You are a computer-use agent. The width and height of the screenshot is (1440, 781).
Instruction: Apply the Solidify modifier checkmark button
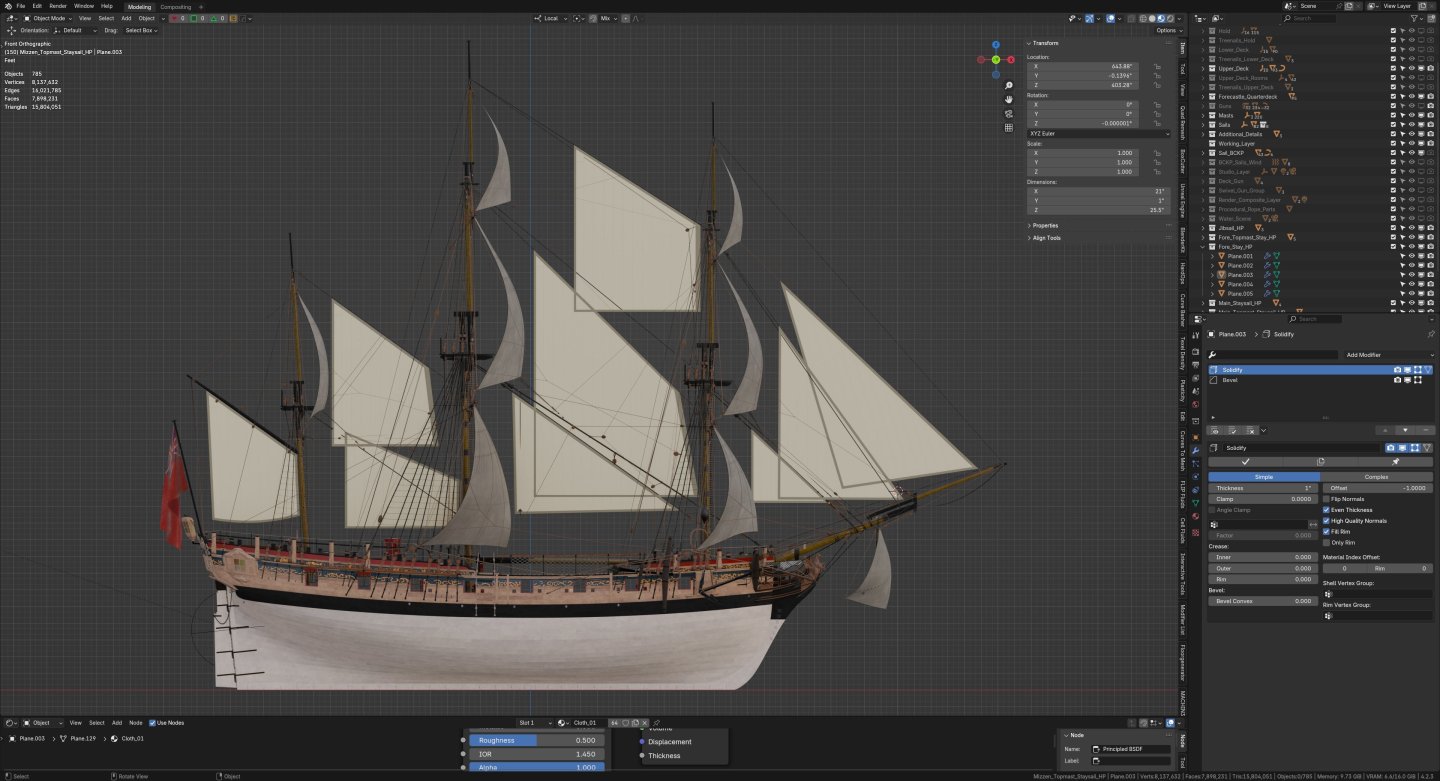coord(1245,462)
